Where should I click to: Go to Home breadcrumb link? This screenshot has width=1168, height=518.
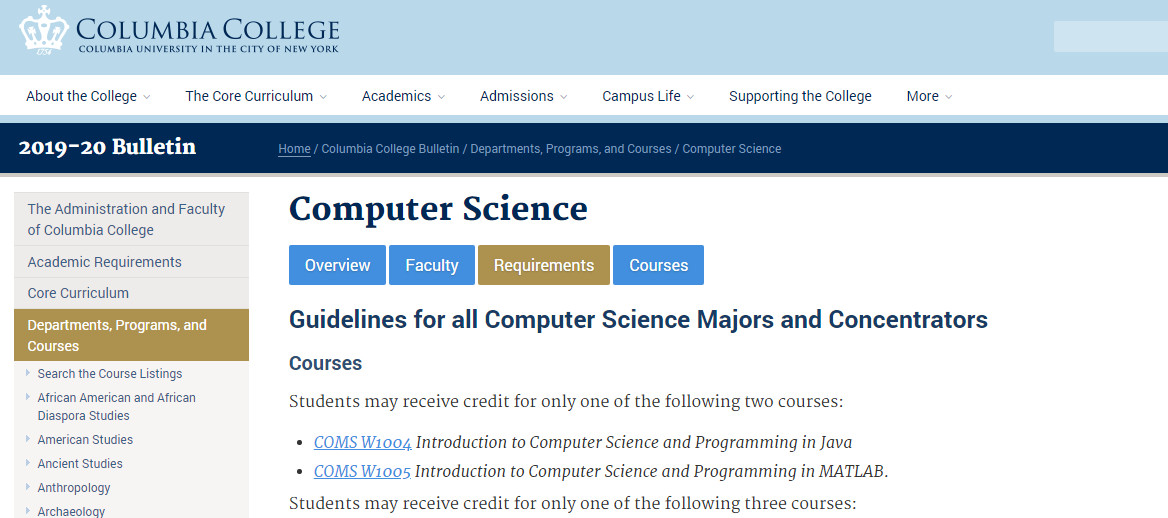coord(294,148)
